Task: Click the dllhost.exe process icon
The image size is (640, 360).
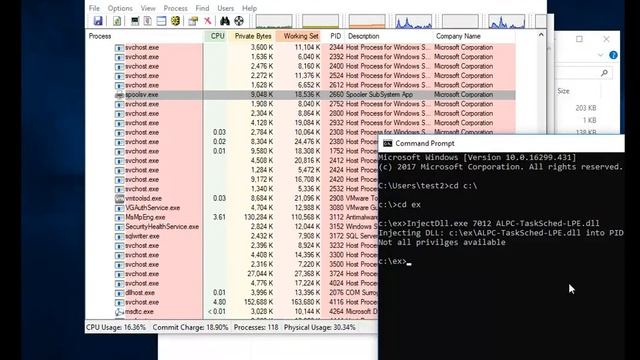Action: coord(119,293)
